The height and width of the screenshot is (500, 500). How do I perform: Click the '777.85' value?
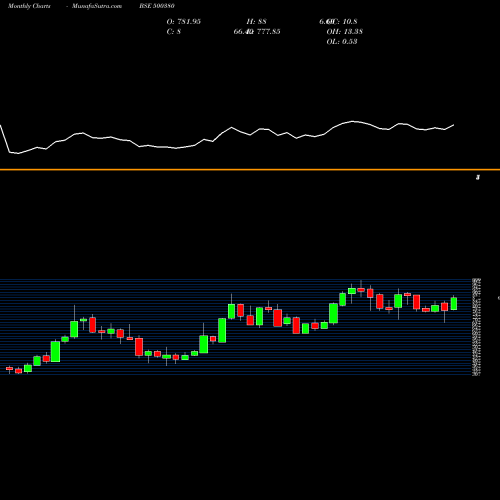[x=268, y=32]
